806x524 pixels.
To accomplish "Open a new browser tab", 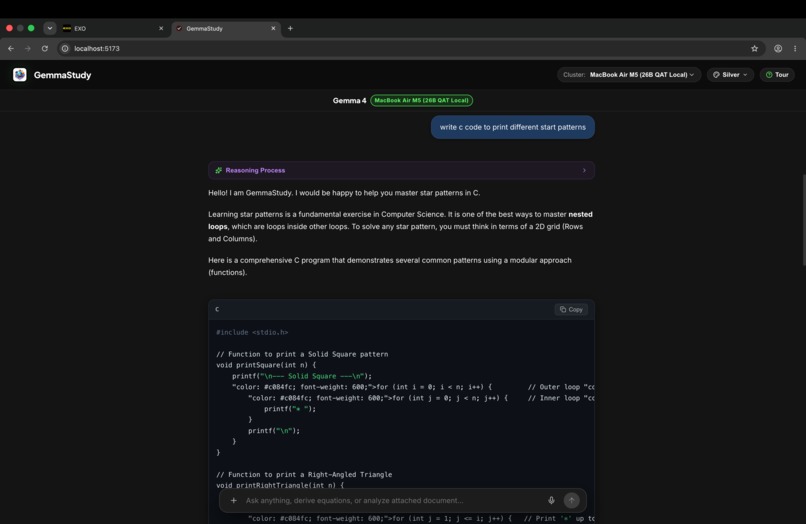I will point(290,28).
